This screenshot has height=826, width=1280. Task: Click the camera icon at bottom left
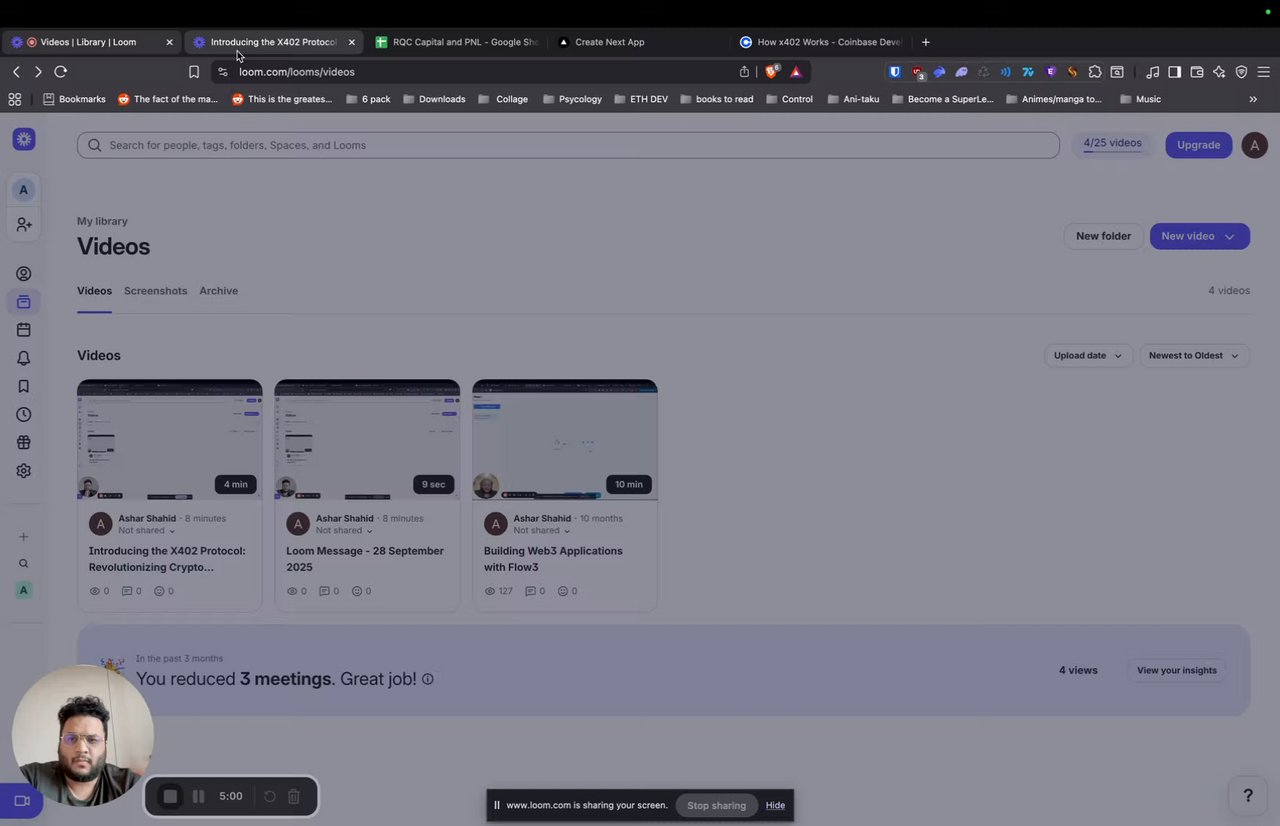tap(22, 801)
